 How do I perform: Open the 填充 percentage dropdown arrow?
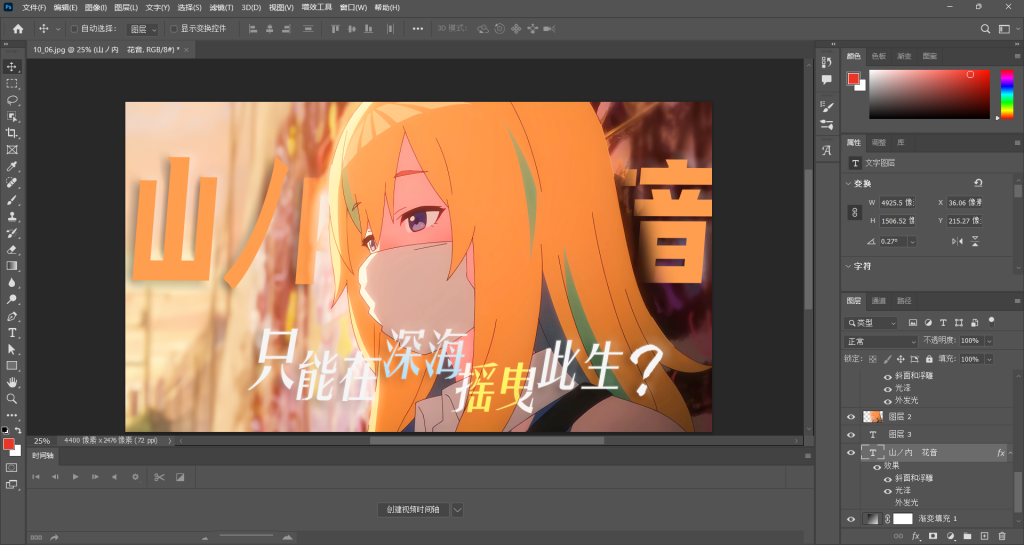(x=989, y=359)
